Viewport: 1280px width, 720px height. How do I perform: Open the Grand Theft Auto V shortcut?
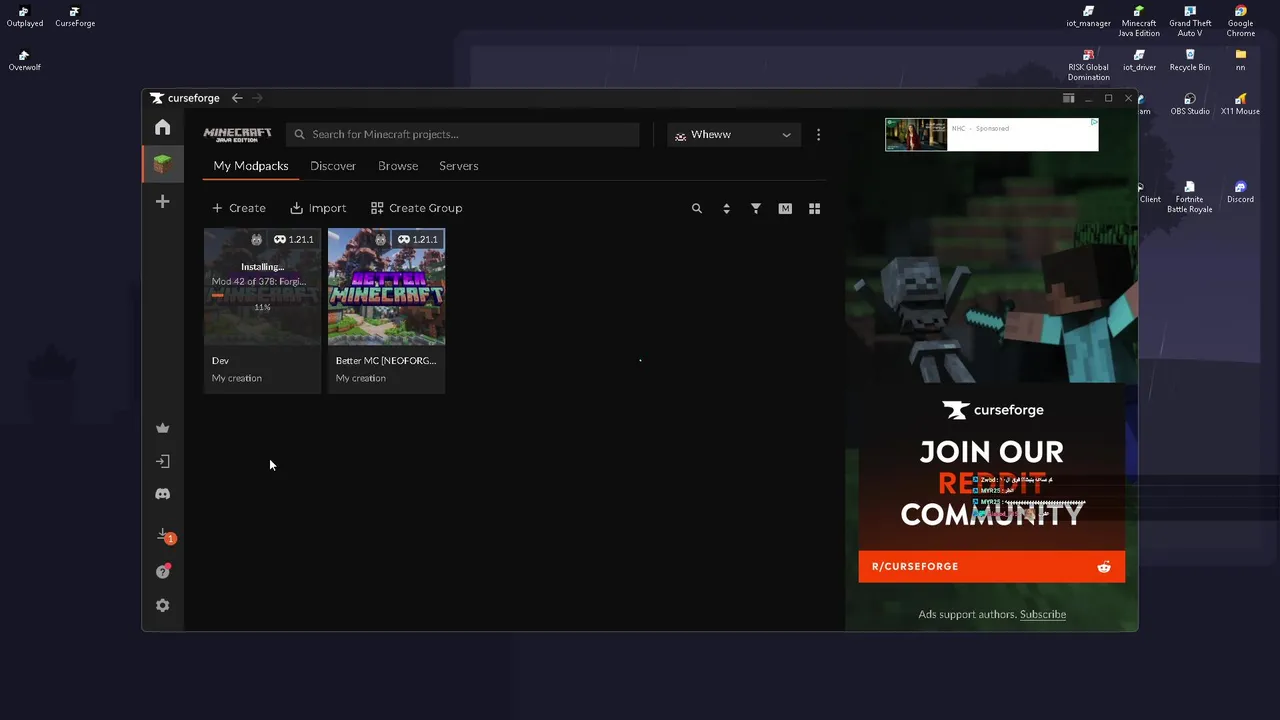click(1190, 22)
